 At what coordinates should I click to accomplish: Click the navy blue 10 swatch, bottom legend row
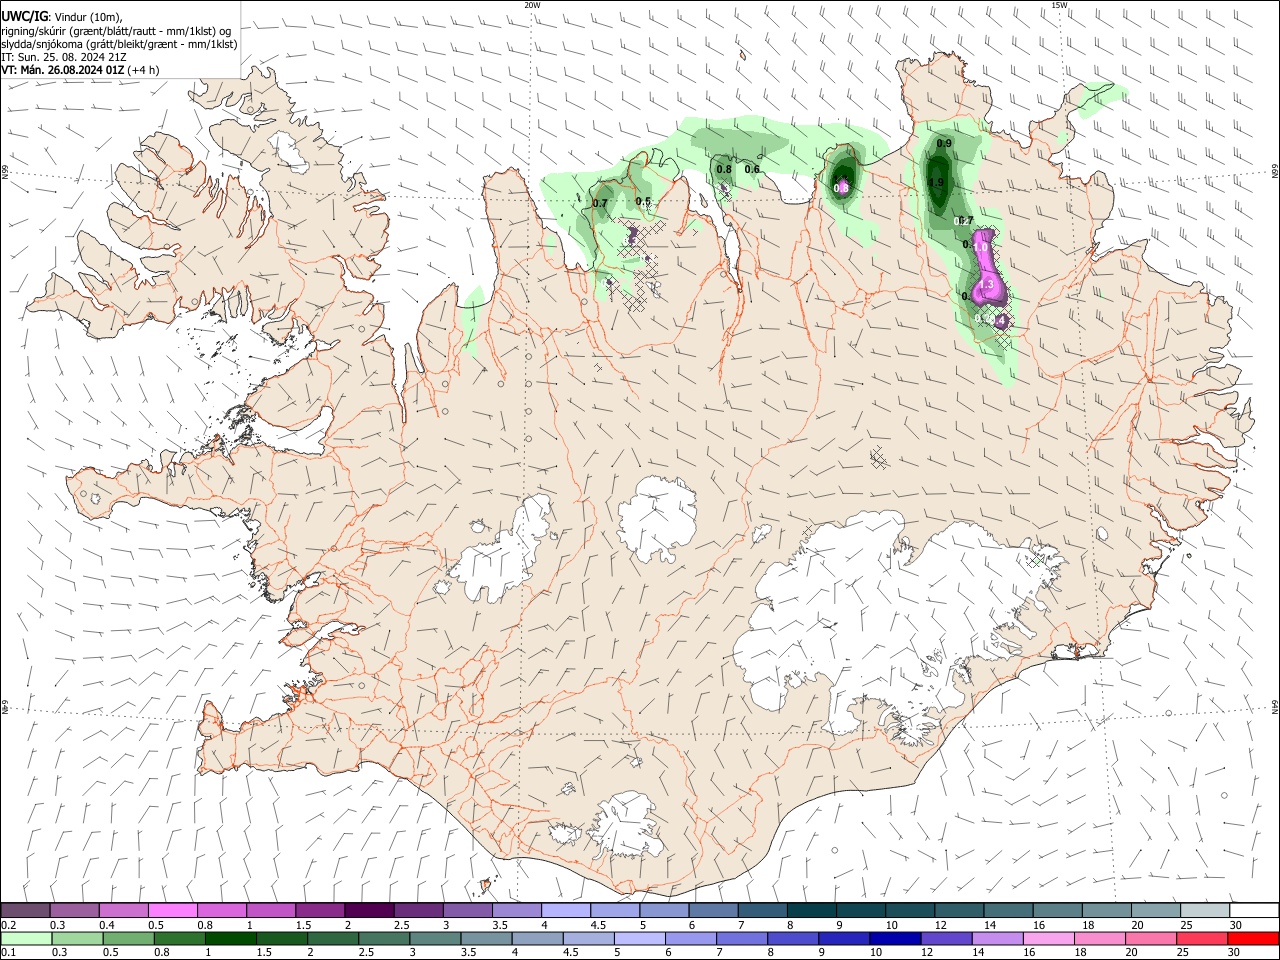[894, 938]
